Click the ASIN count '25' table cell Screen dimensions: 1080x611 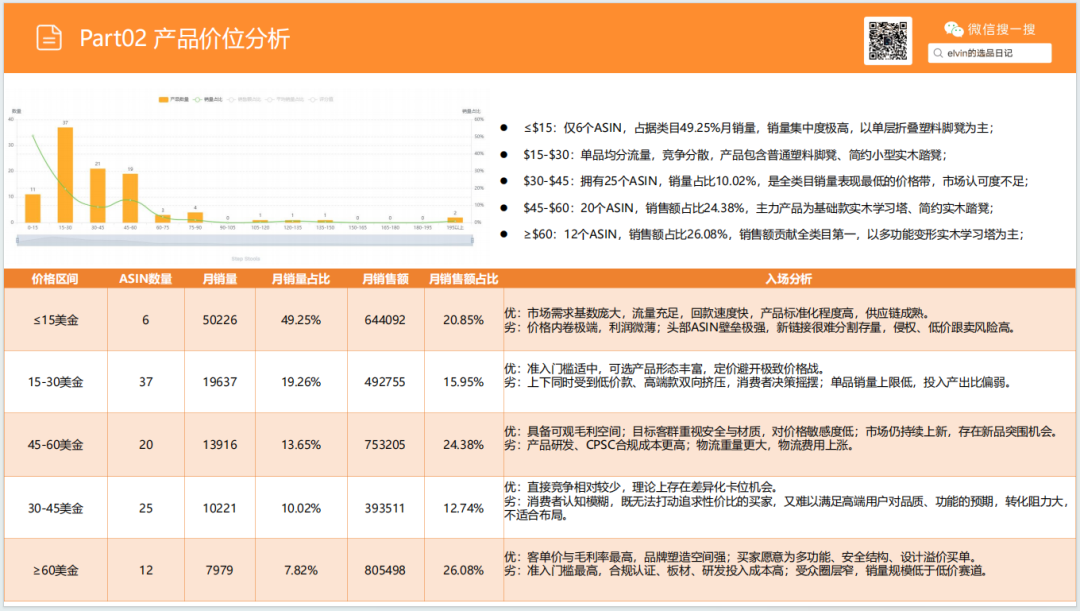click(x=146, y=508)
